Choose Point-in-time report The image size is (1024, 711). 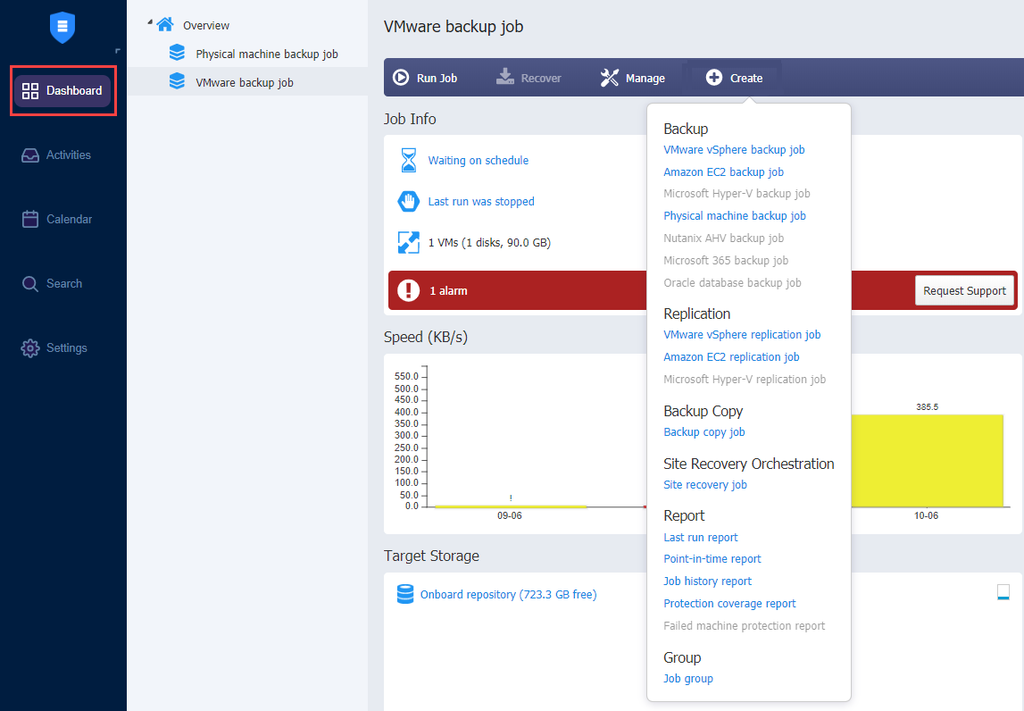click(712, 559)
